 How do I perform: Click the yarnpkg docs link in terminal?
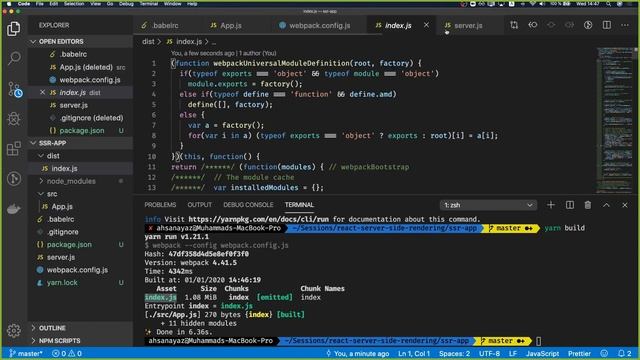(259, 219)
